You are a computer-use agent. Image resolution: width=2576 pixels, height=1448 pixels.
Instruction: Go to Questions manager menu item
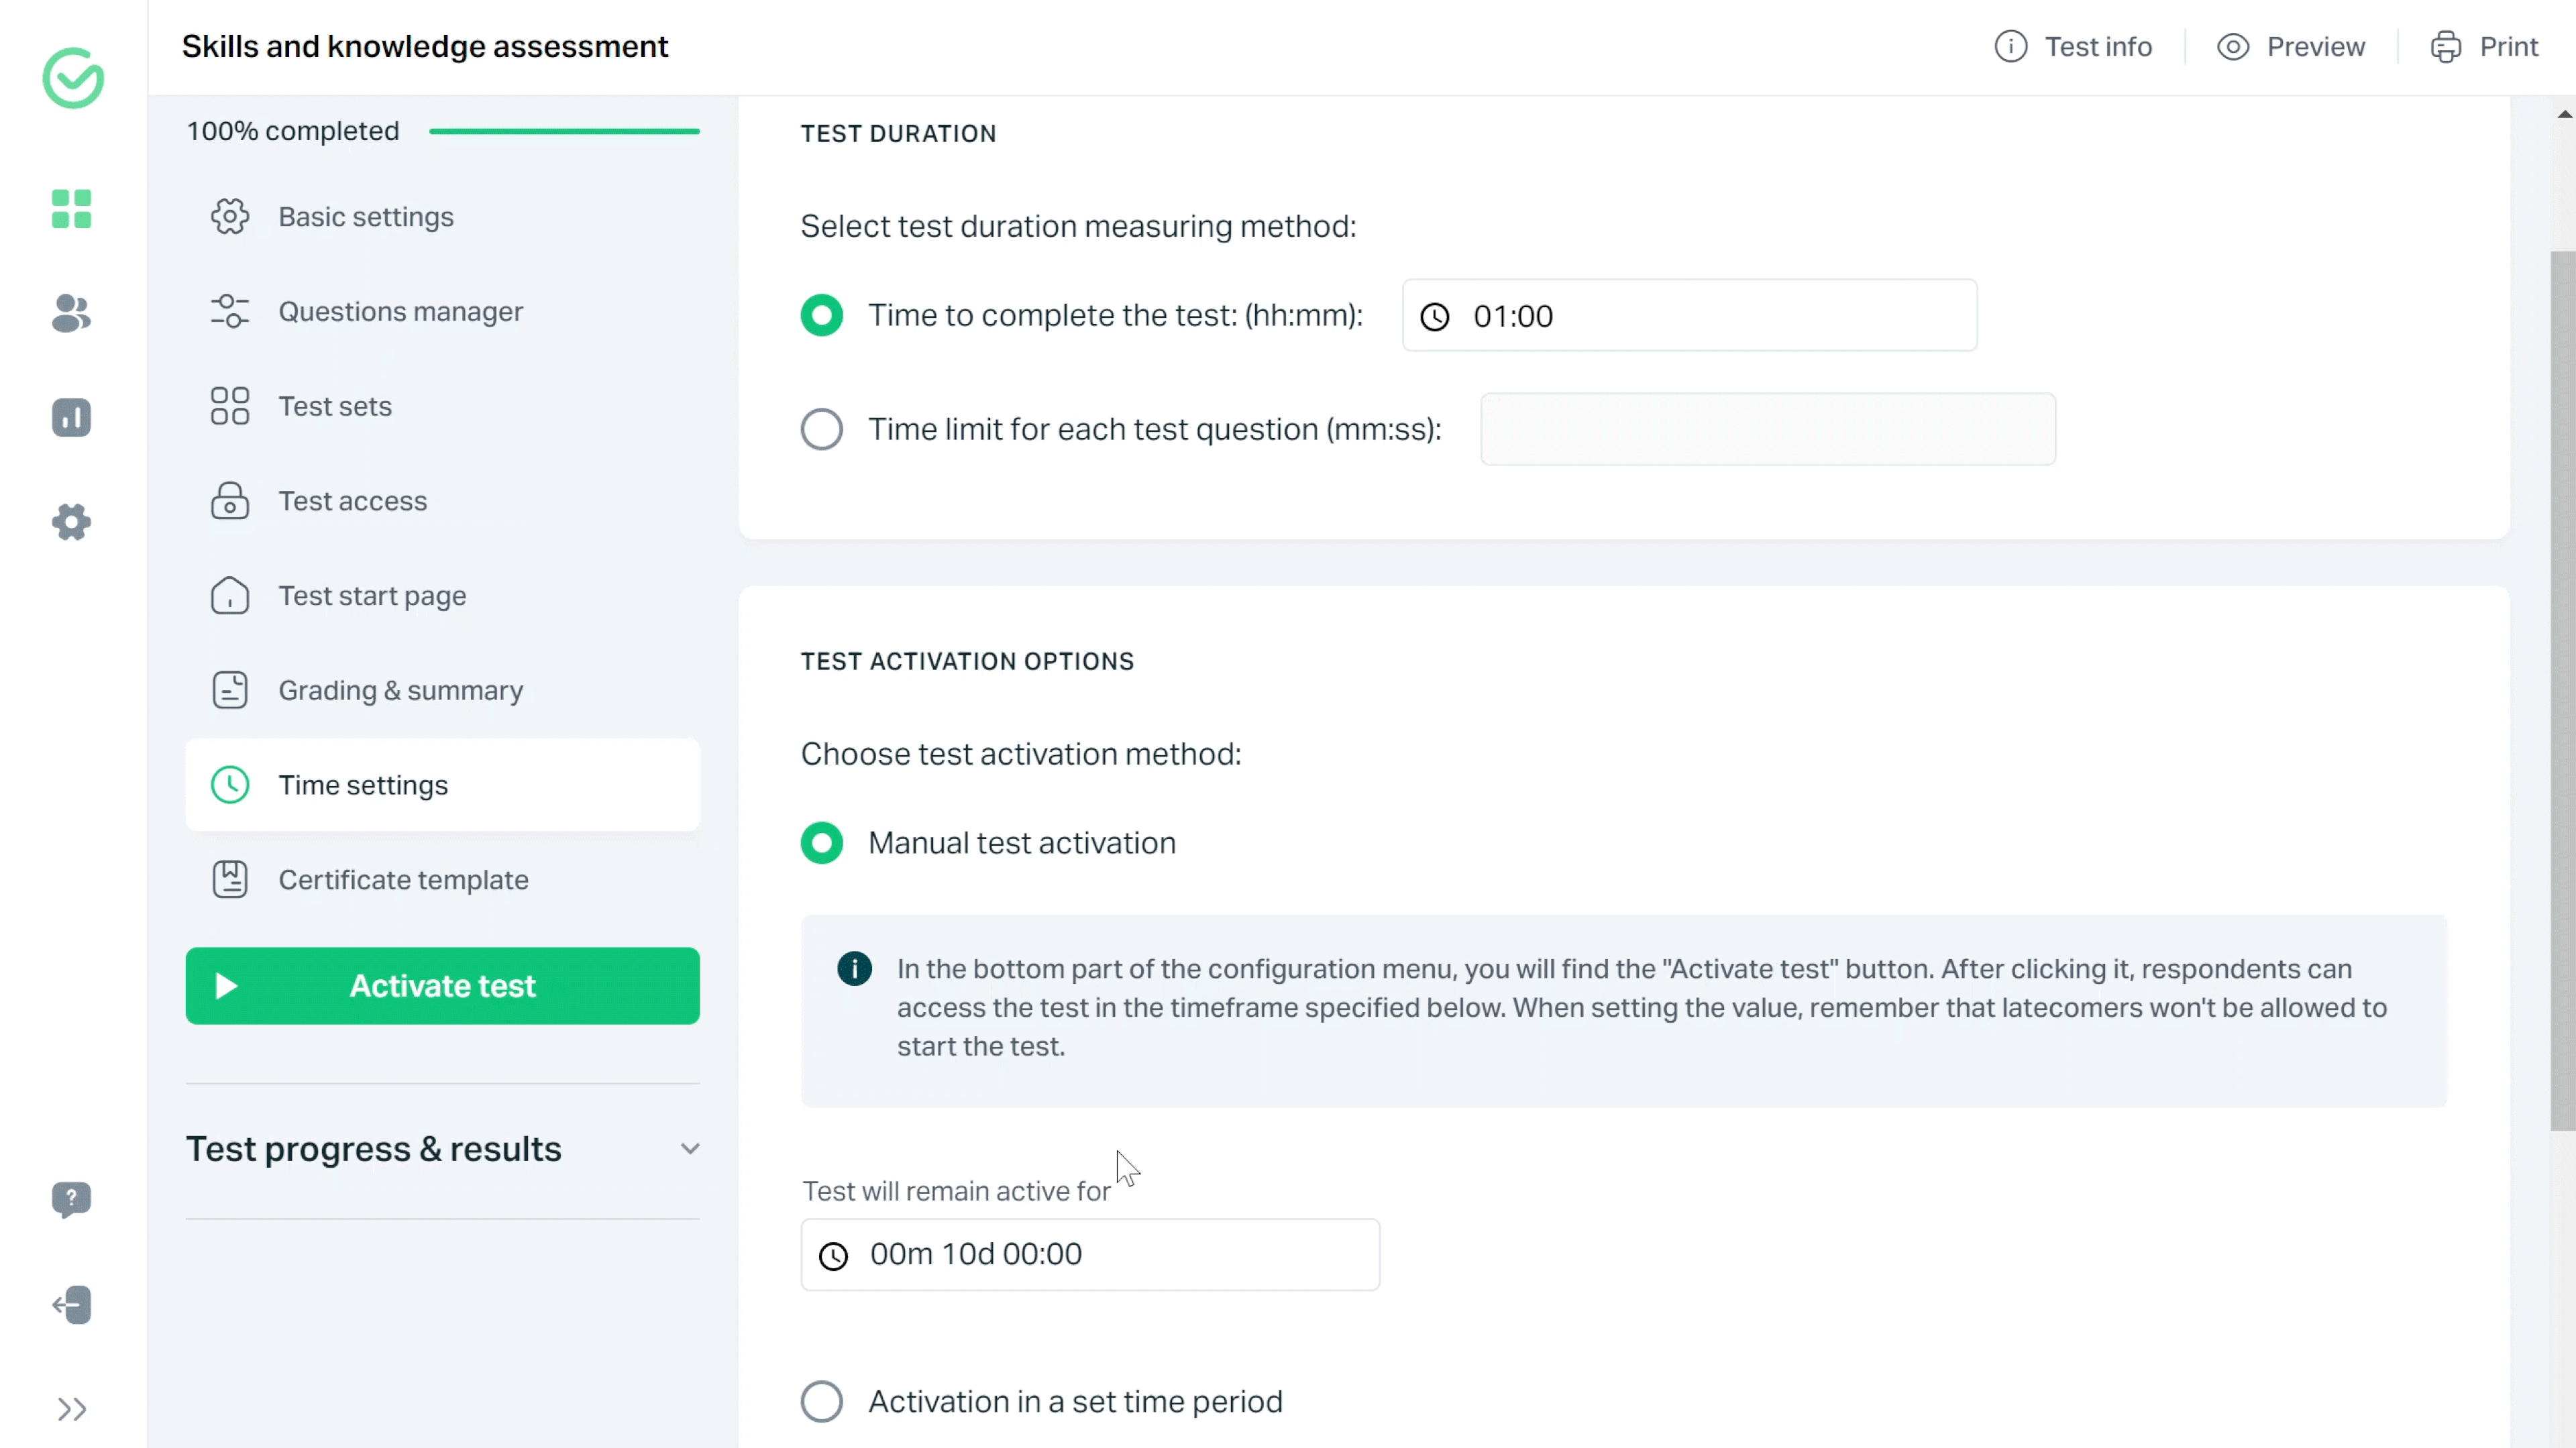(400, 312)
